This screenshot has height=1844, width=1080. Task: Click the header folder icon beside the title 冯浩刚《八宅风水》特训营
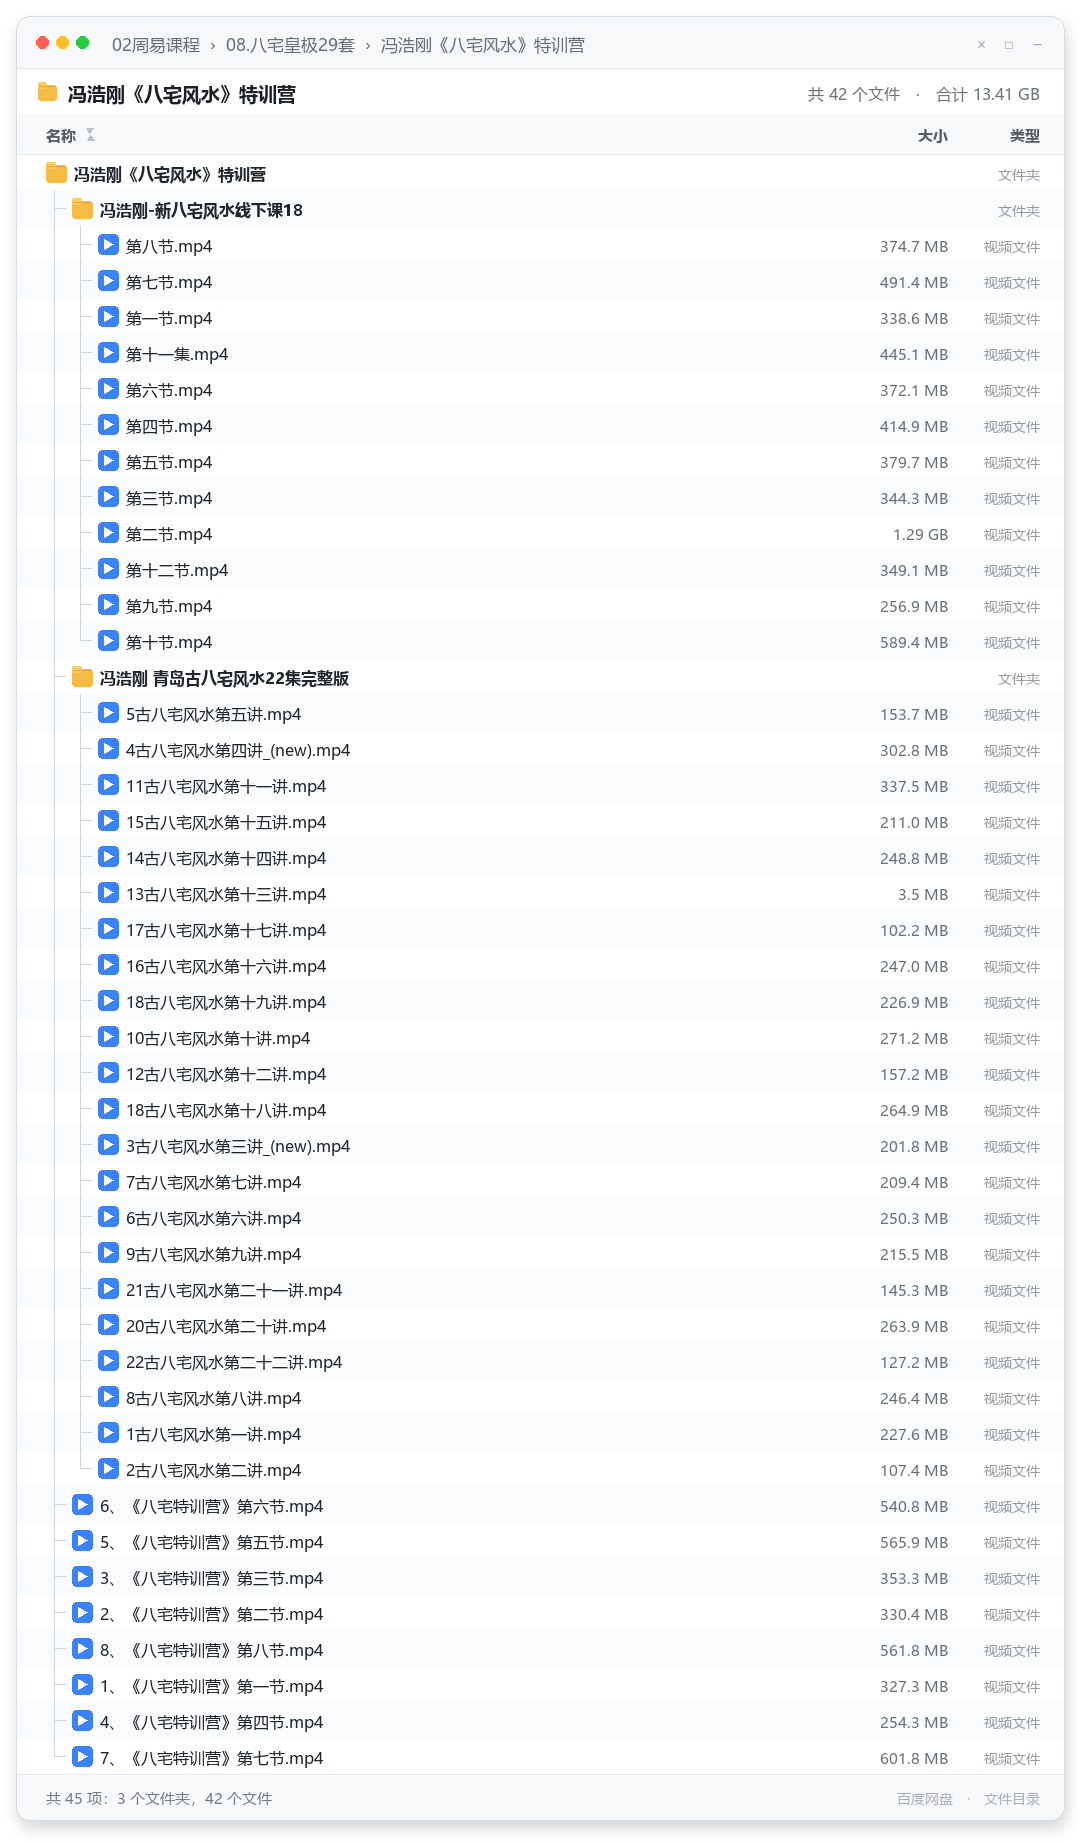(x=47, y=93)
